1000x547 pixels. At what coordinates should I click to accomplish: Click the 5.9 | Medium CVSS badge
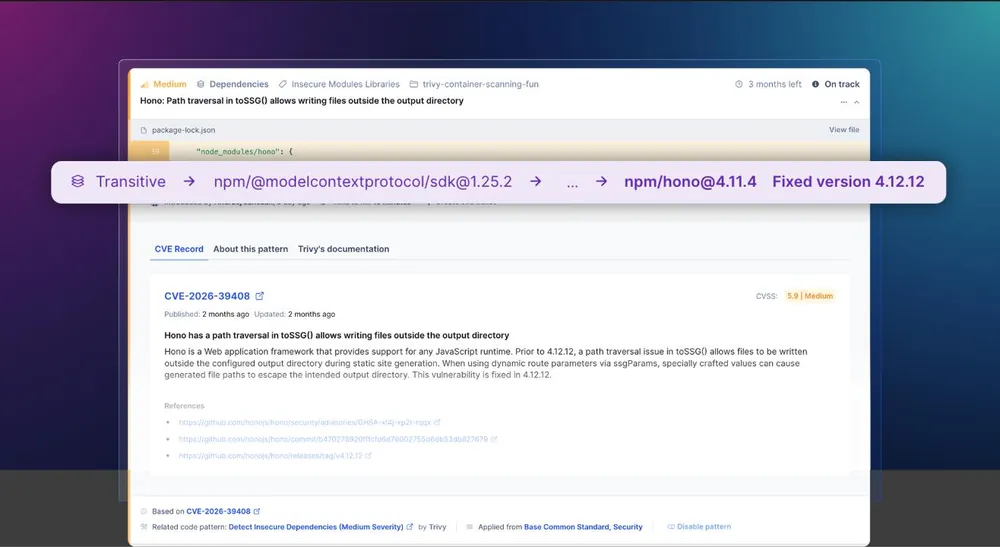pos(810,296)
